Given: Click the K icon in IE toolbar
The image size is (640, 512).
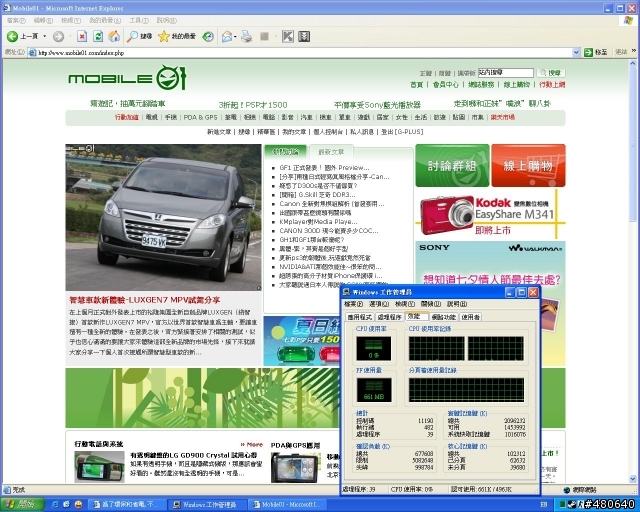Looking at the screenshot, I should point(288,37).
